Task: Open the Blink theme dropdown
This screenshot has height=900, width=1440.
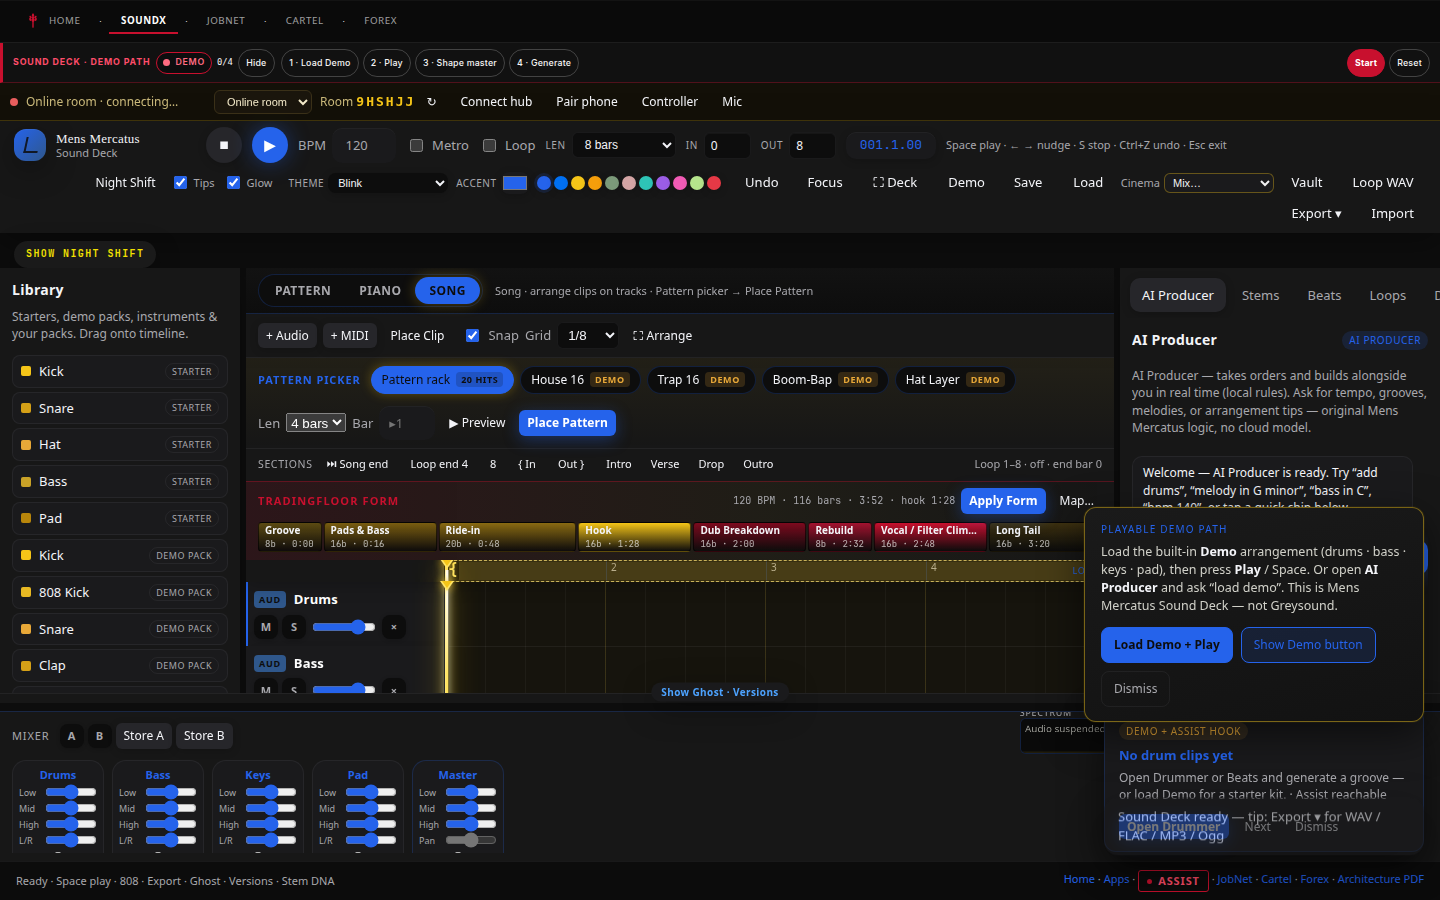Action: pyautogui.click(x=390, y=183)
